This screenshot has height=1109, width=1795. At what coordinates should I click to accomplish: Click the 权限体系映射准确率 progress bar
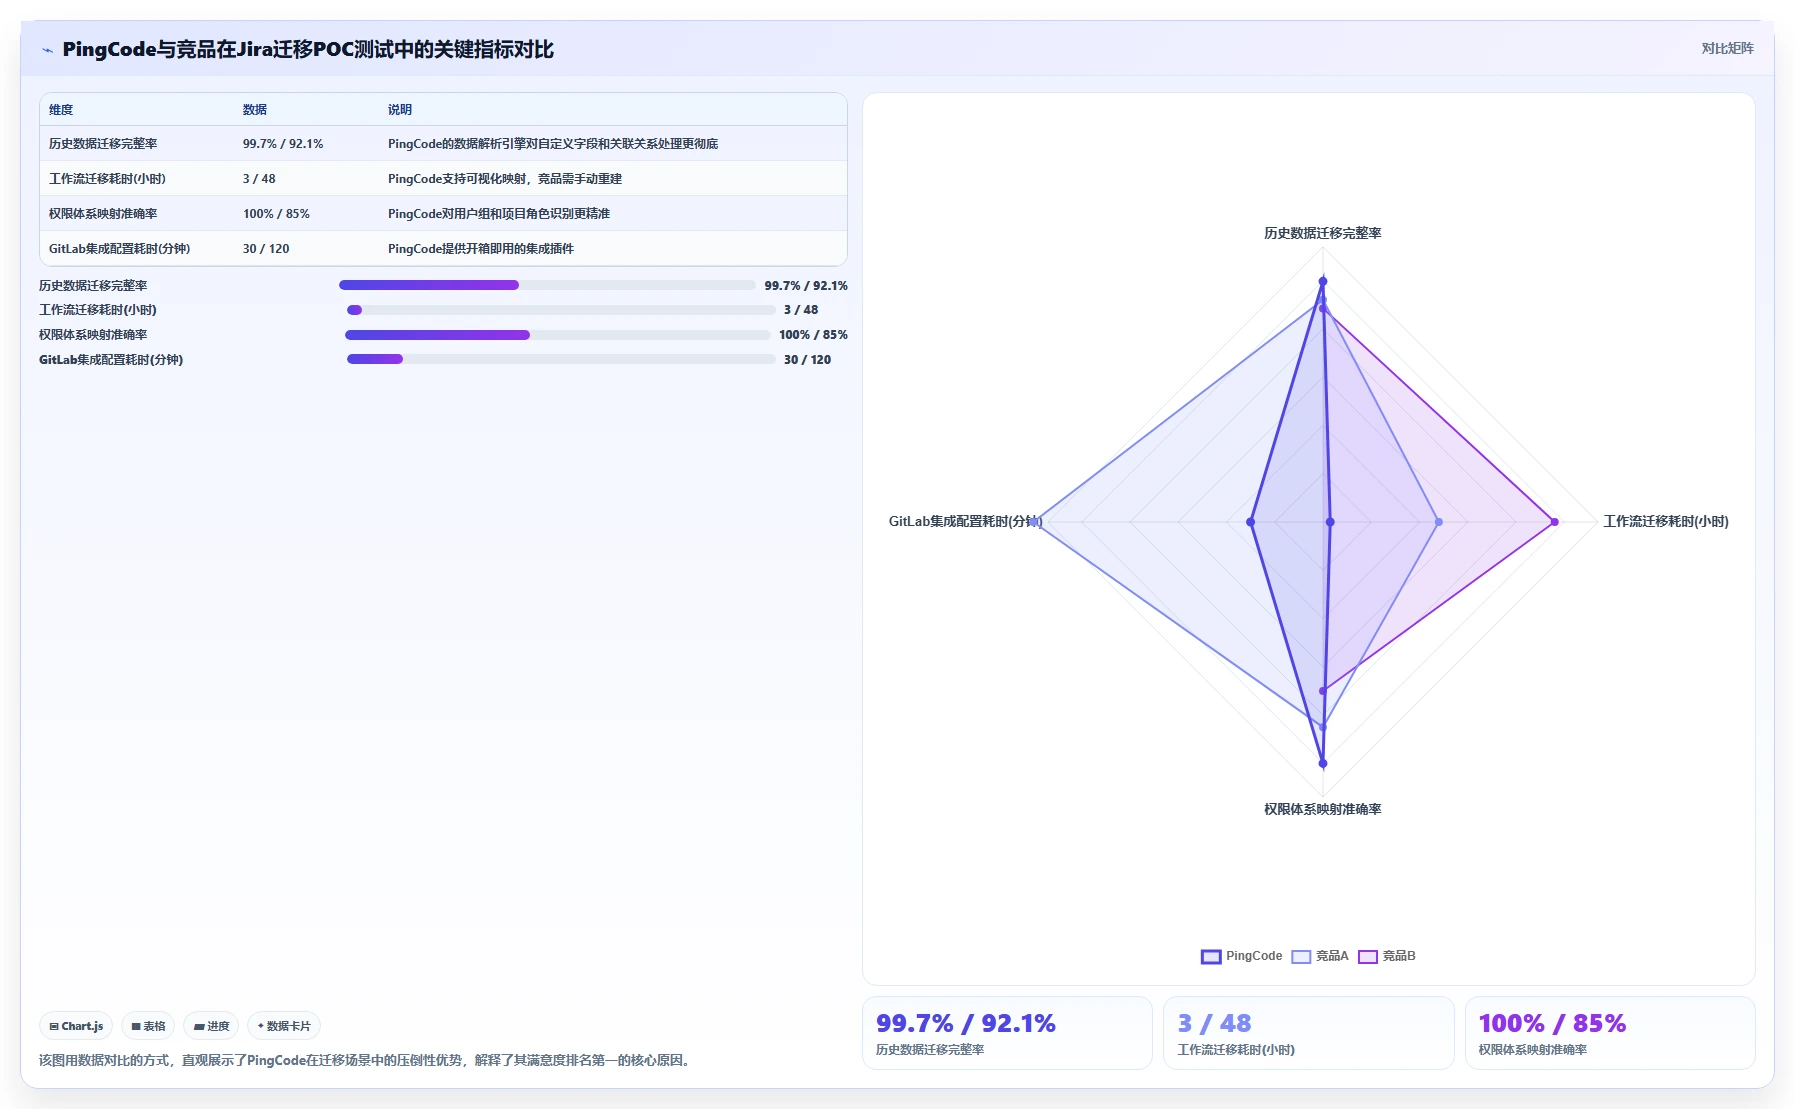557,335
